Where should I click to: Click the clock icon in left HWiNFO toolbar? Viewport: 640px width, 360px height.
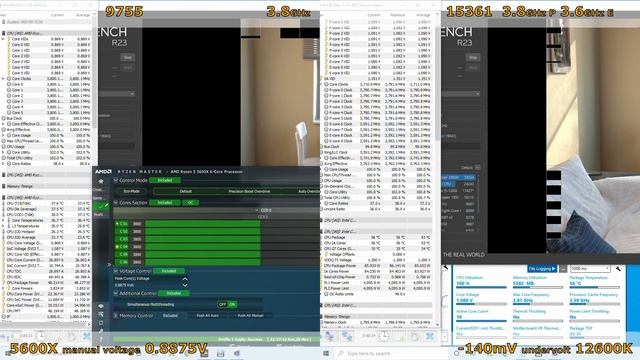pyautogui.click(x=41, y=336)
